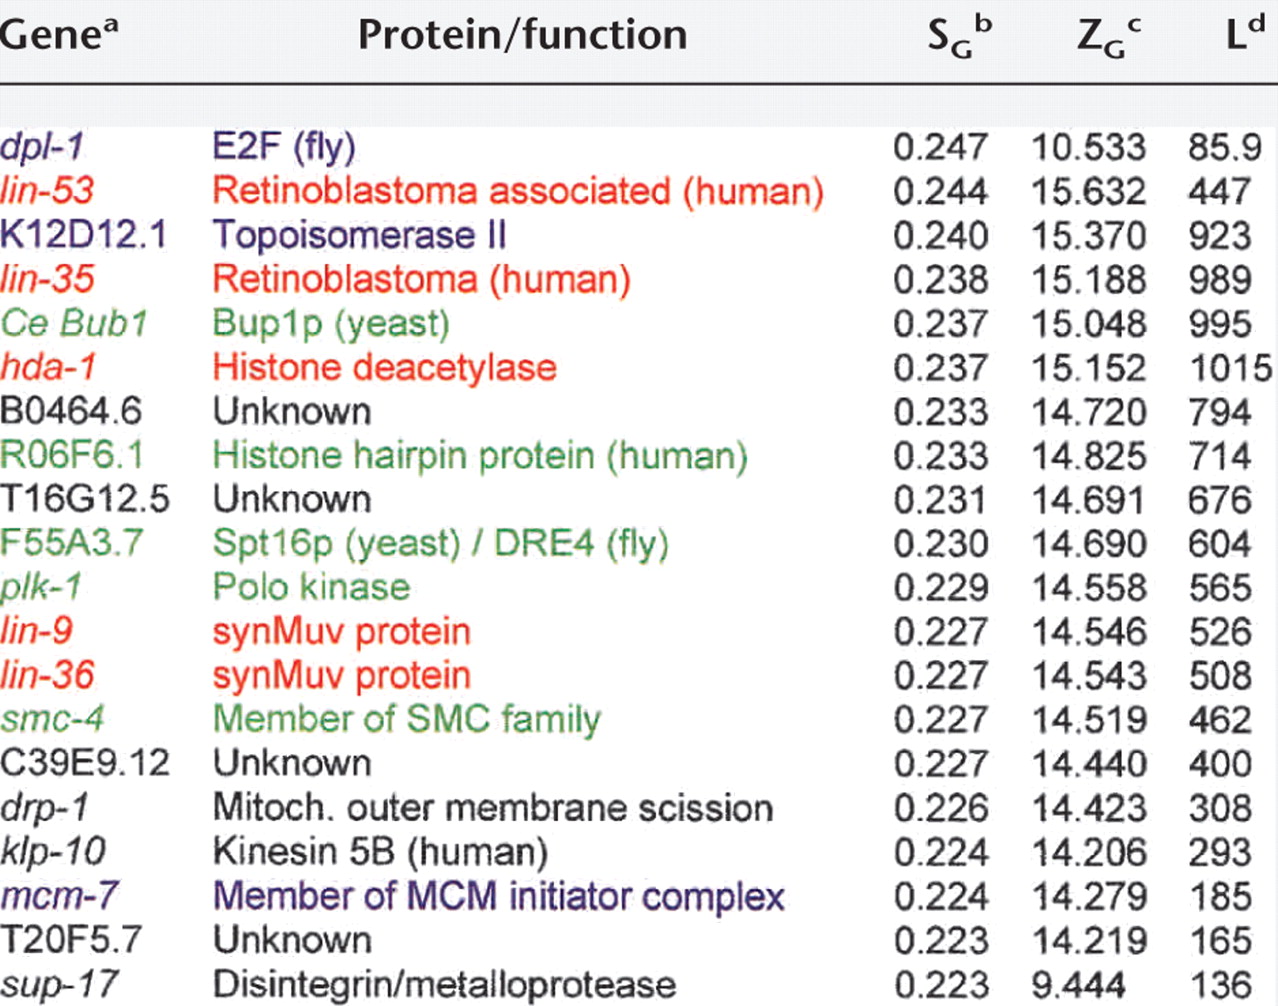Click the red lin-35 gene

47,279
